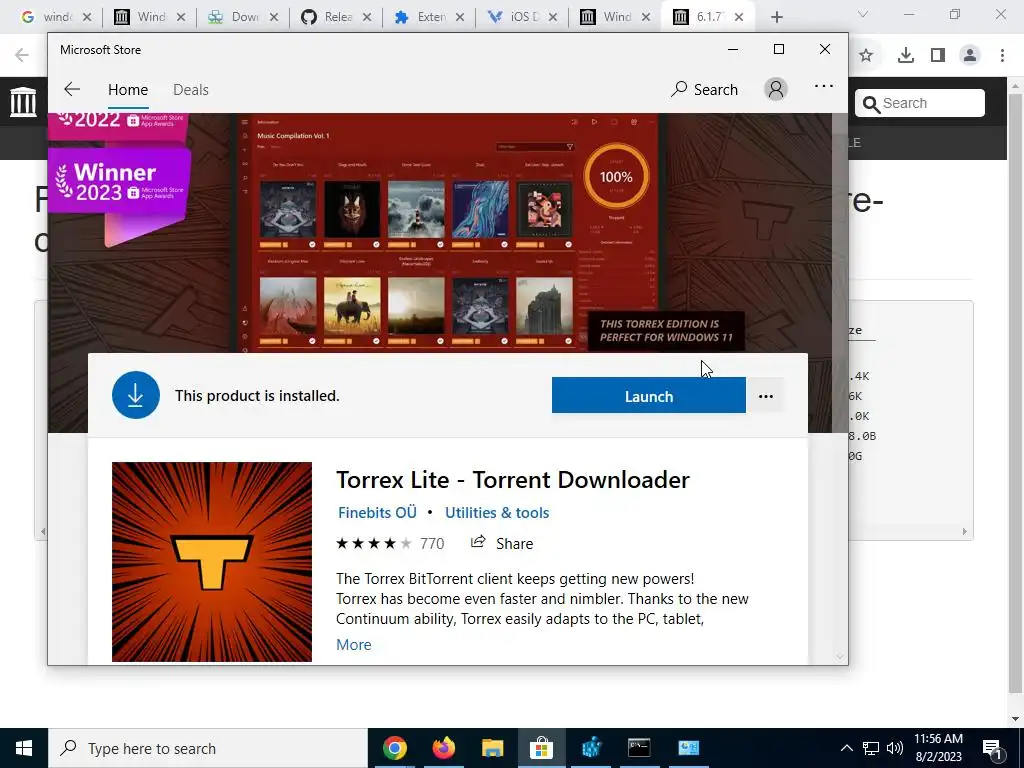1024x768 pixels.
Task: Click the Winner 2023 award badge
Action: [x=120, y=181]
